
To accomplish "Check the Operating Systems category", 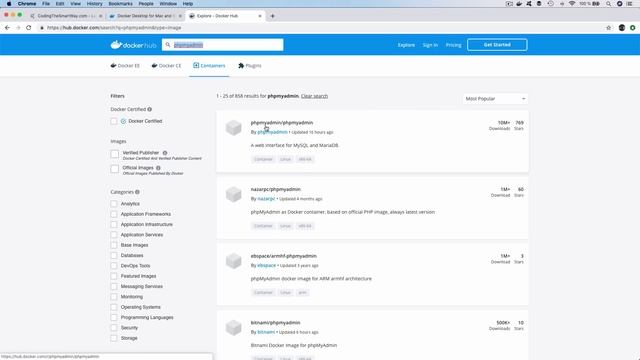I will coord(114,307).
